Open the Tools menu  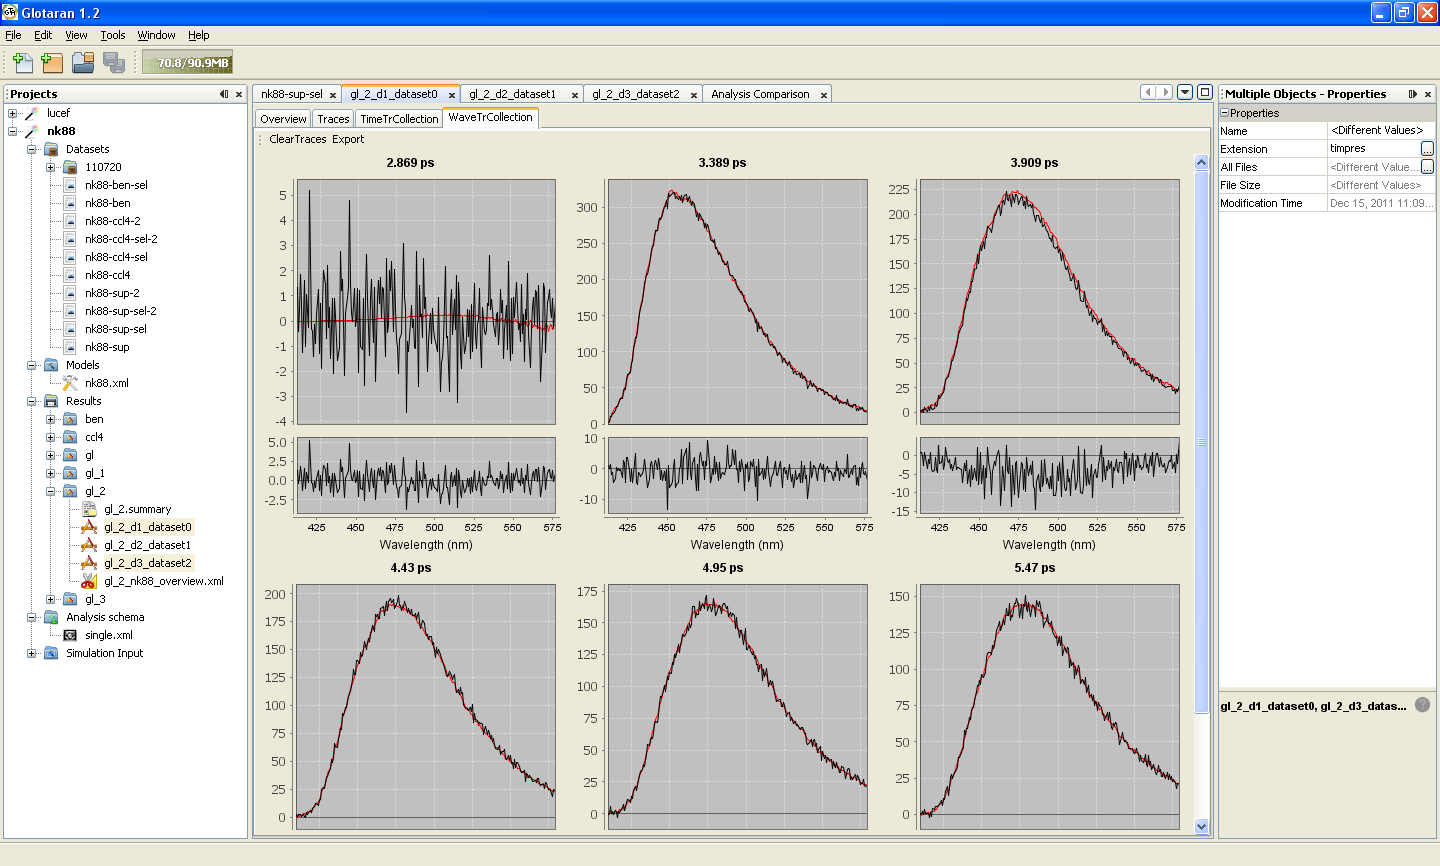(112, 35)
